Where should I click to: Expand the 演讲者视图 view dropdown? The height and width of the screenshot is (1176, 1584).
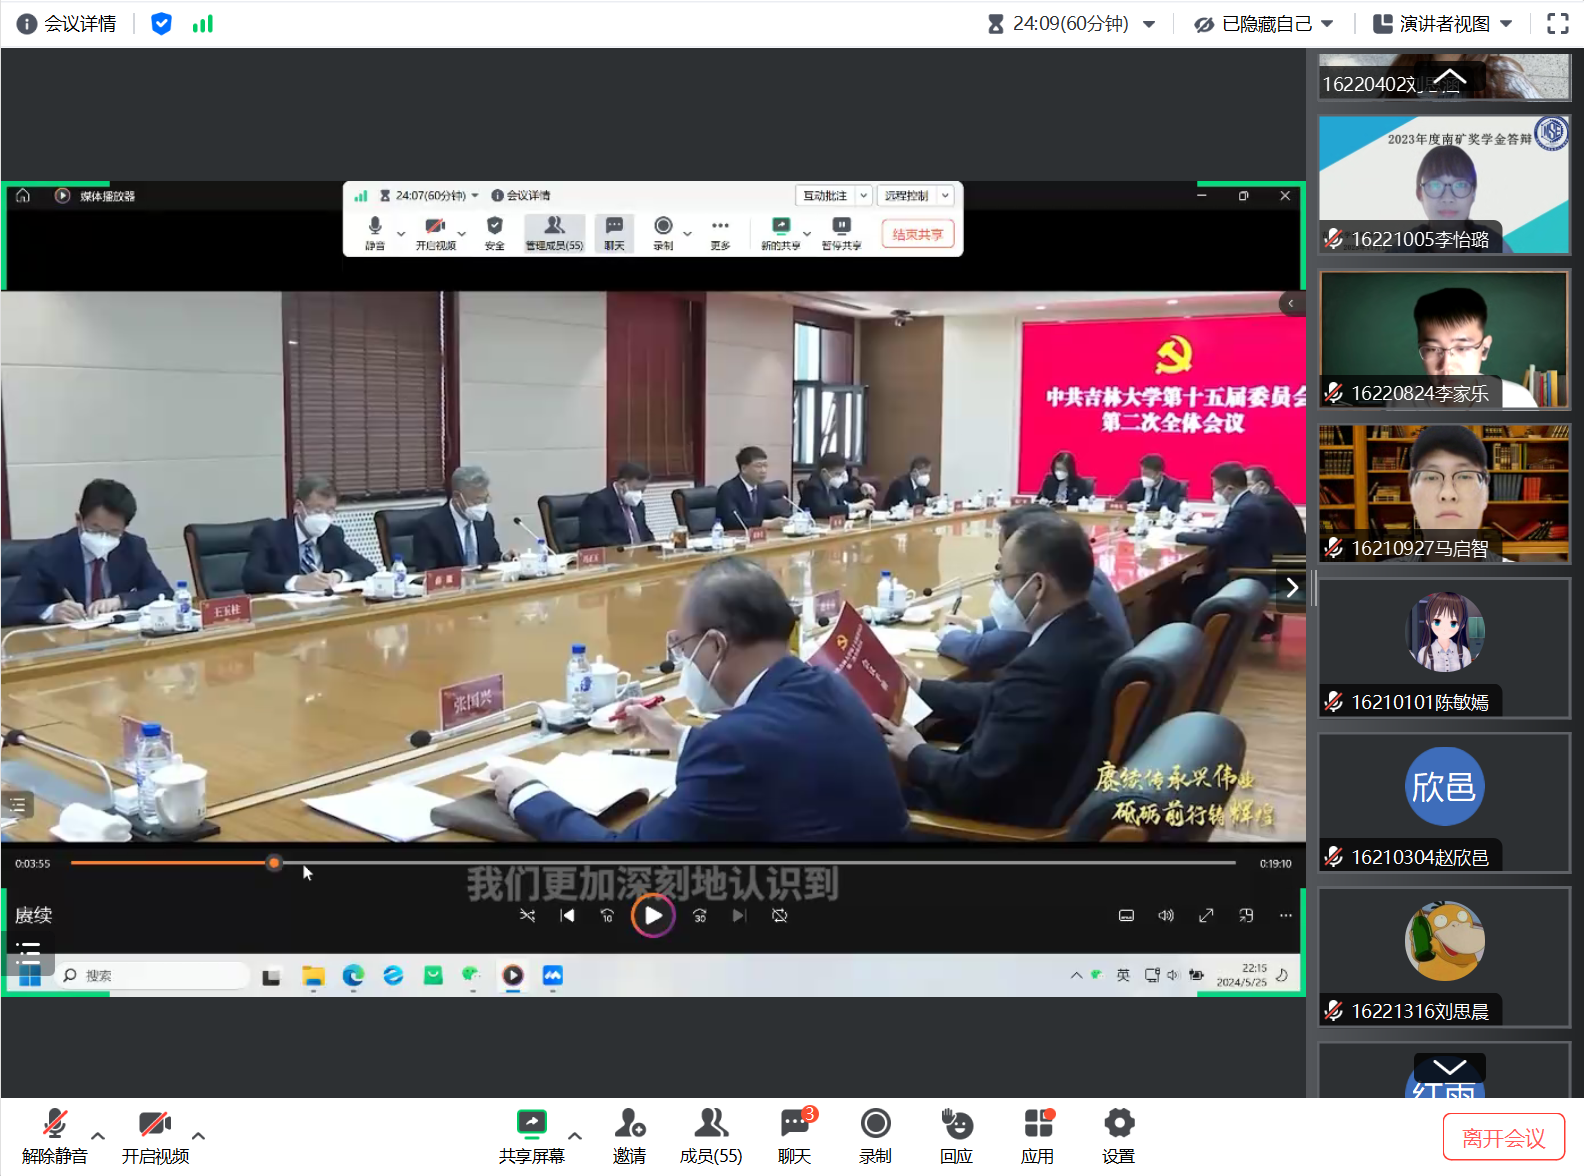pyautogui.click(x=1442, y=24)
